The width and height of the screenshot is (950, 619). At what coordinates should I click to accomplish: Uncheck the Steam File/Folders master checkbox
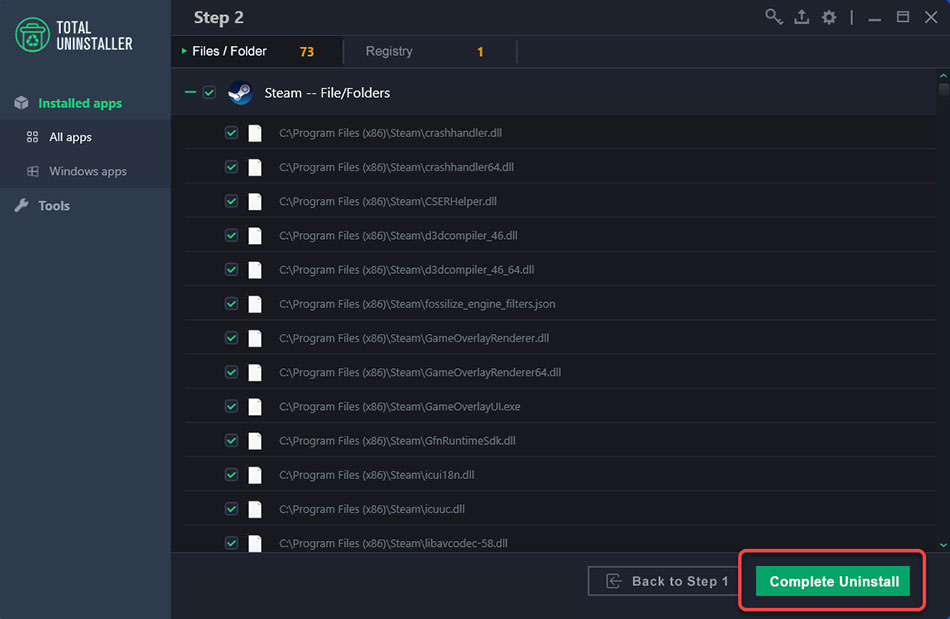pos(210,93)
